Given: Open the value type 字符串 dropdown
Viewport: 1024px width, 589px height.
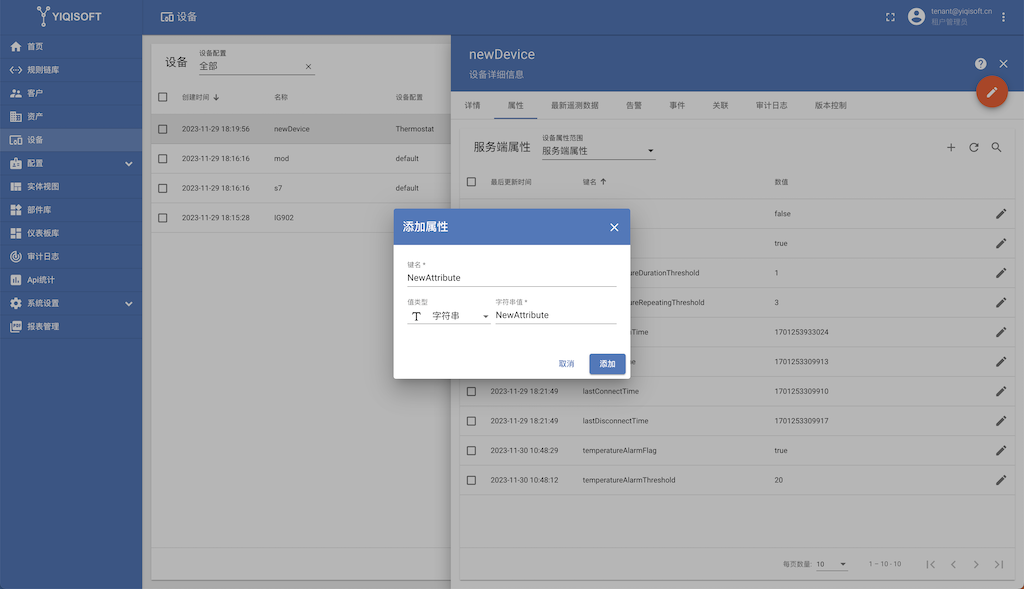Looking at the screenshot, I should coord(449,316).
